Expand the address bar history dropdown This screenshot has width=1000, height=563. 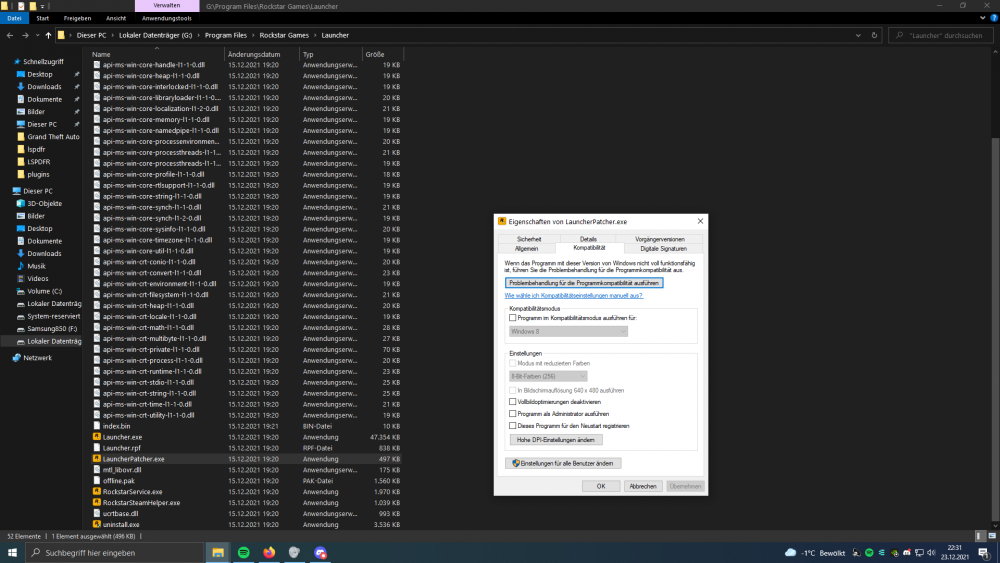(x=858, y=36)
